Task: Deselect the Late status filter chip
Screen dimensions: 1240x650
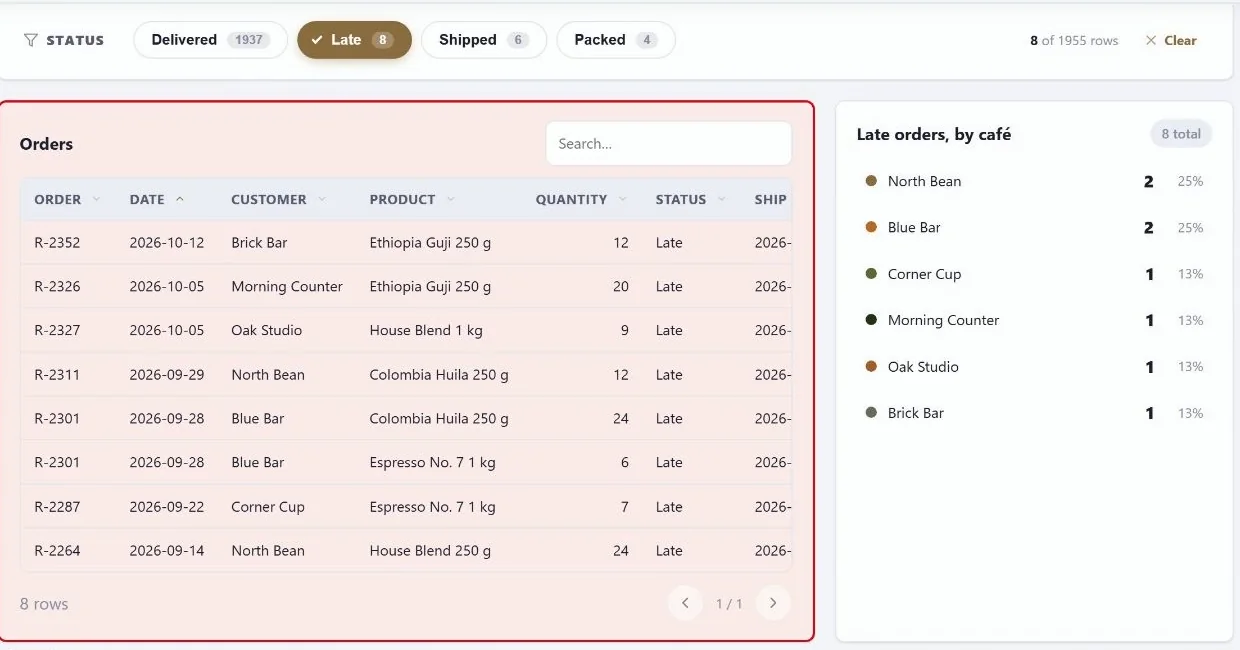Action: pos(354,40)
